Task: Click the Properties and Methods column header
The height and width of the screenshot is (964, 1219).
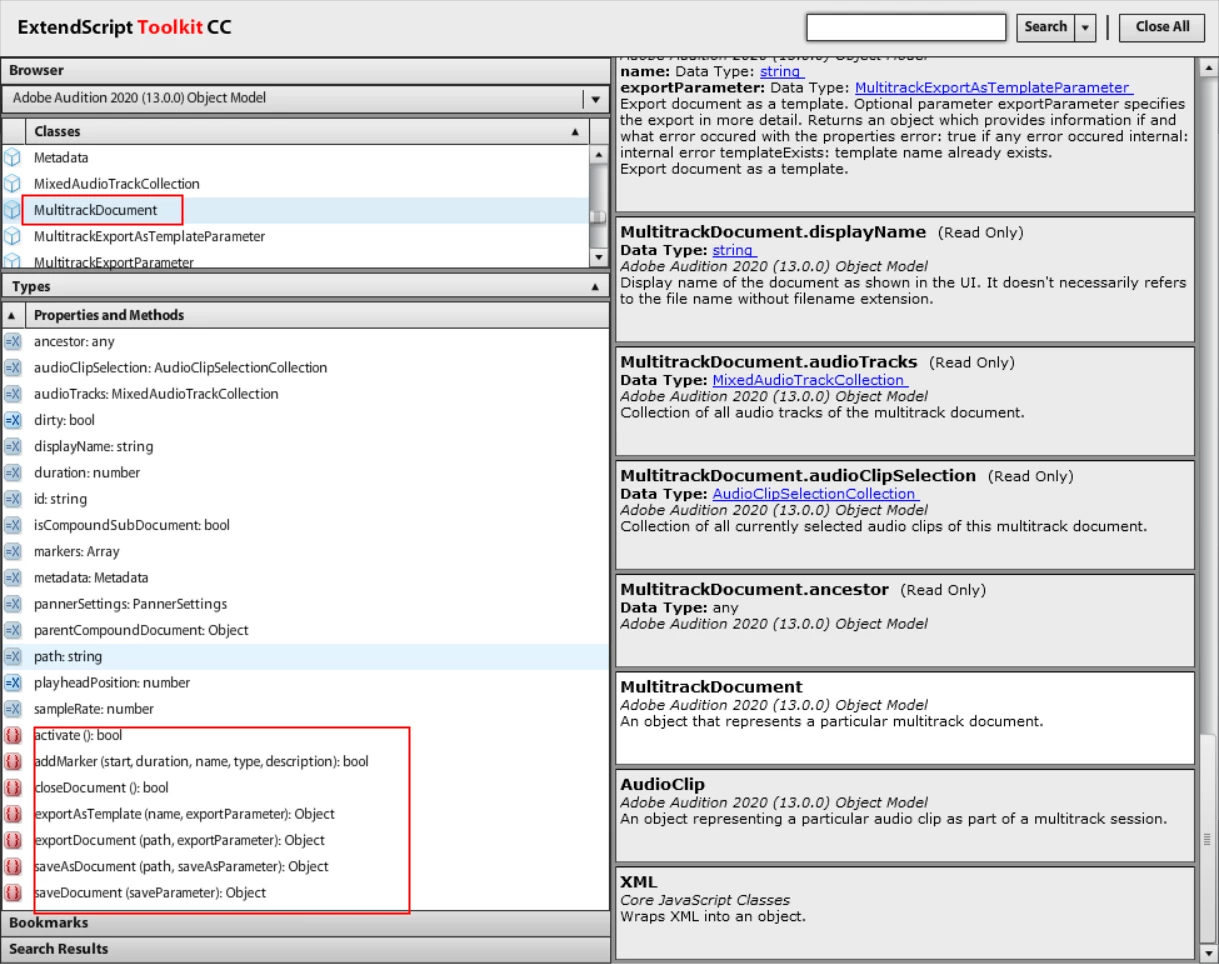Action: point(317,315)
